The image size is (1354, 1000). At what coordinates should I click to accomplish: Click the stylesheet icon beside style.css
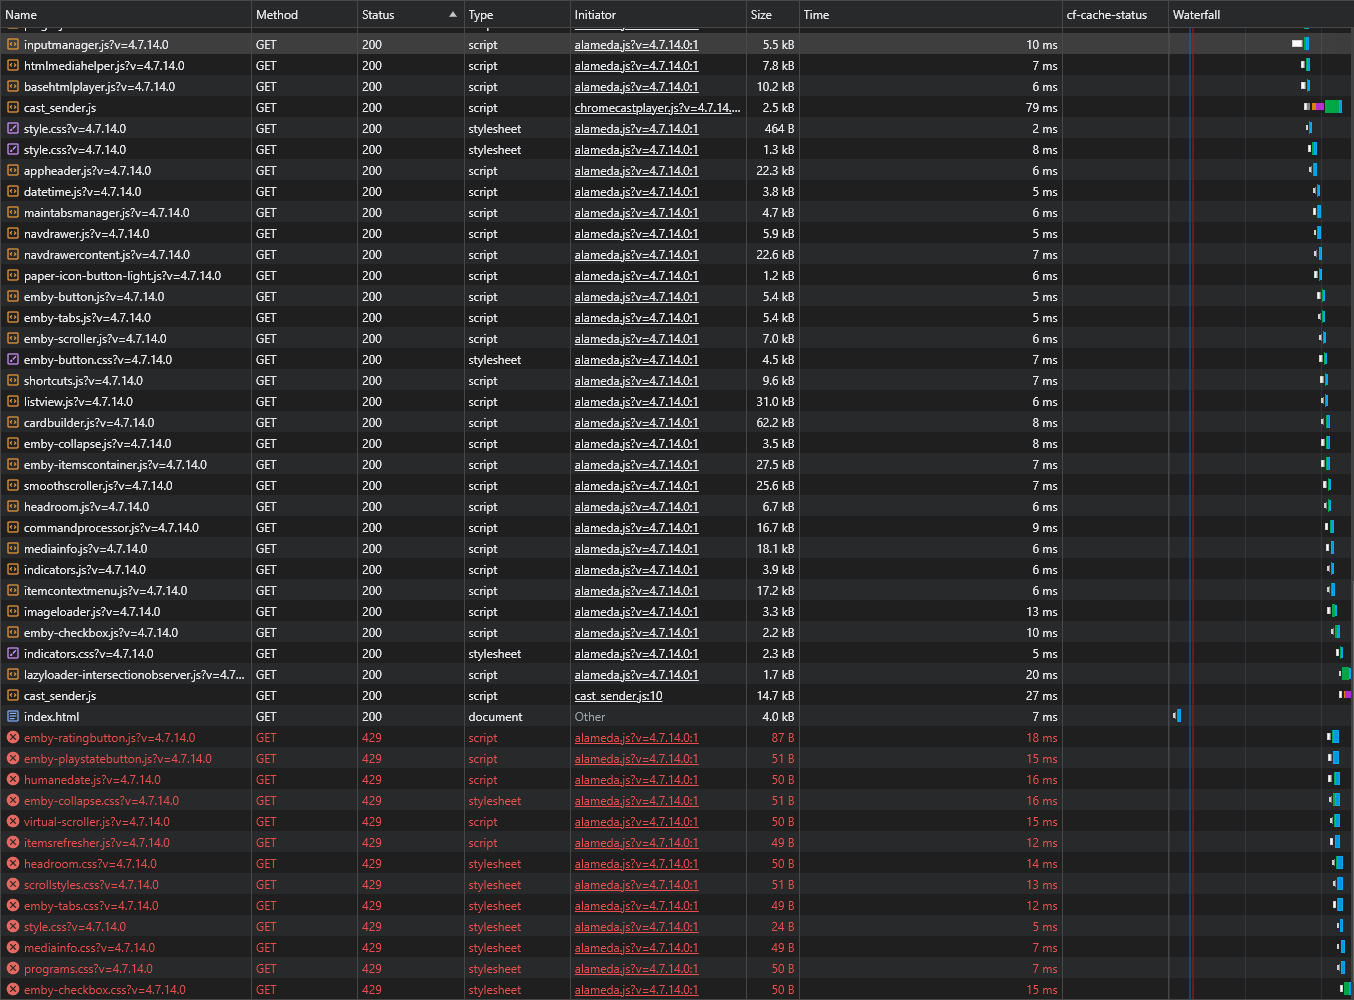pos(12,128)
